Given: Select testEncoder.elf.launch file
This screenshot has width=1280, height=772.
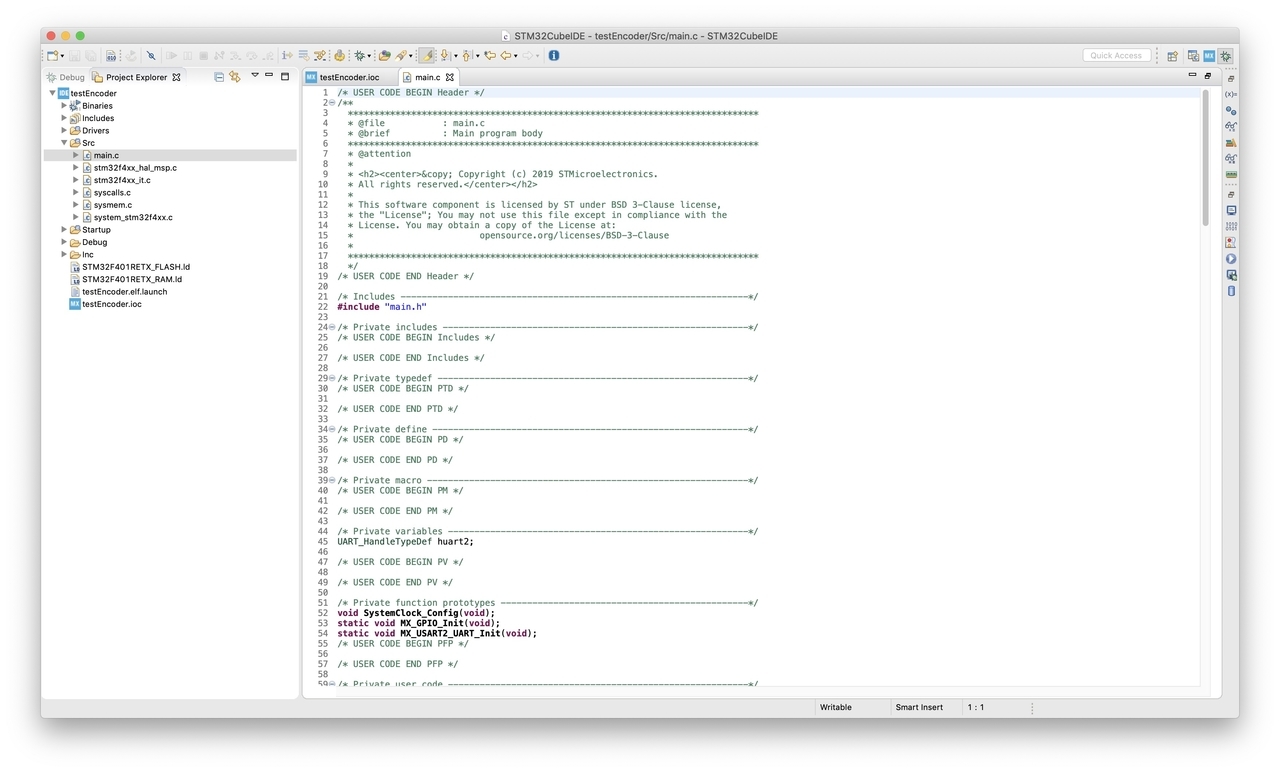Looking at the screenshot, I should click(125, 291).
